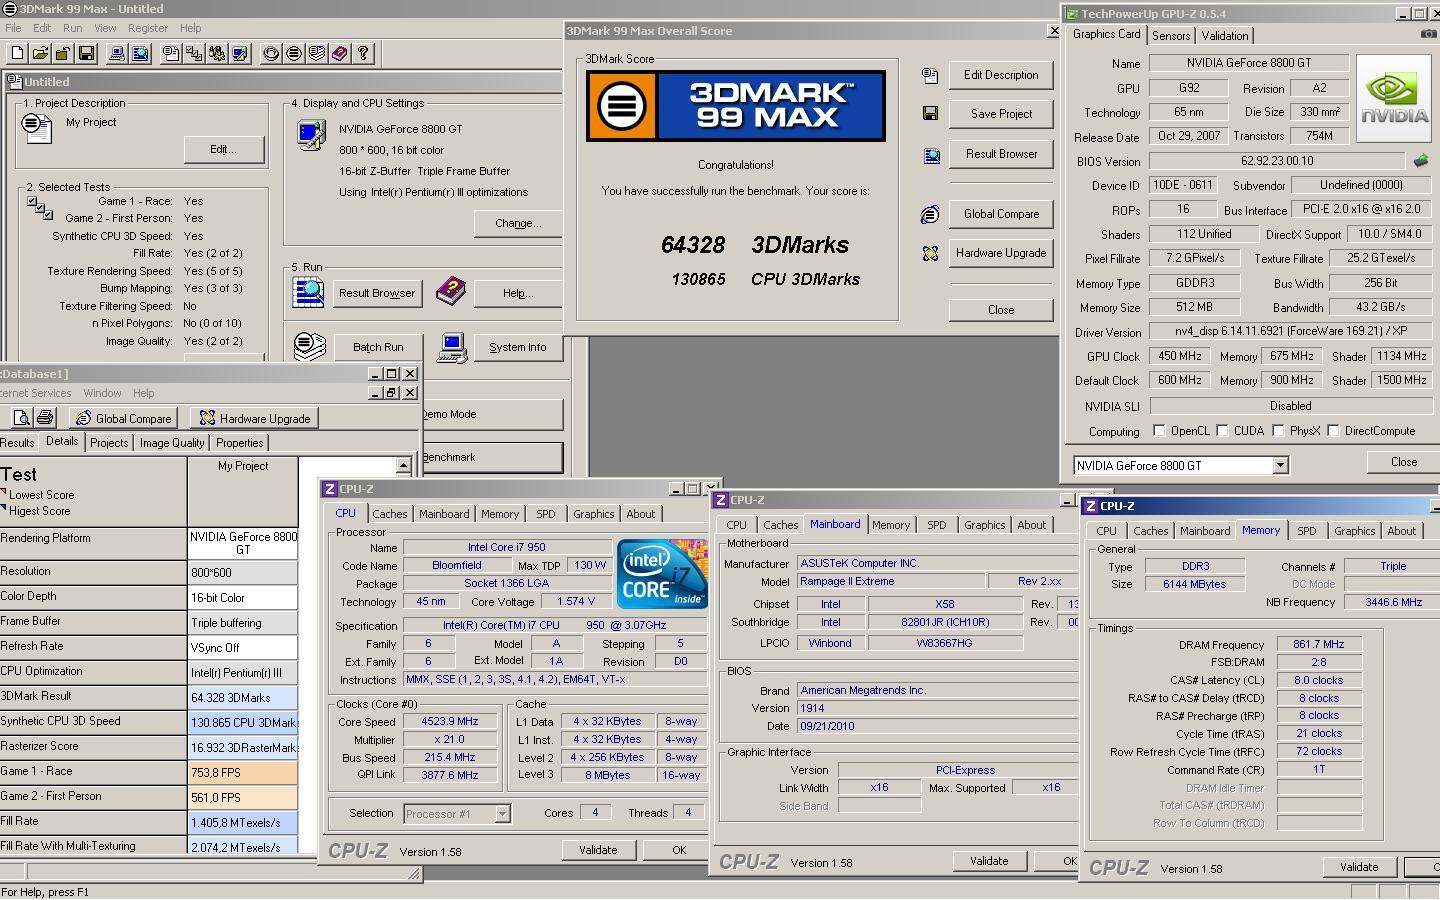Open the Image Quality tab in Result Browser
The width and height of the screenshot is (1440, 900).
[x=172, y=443]
